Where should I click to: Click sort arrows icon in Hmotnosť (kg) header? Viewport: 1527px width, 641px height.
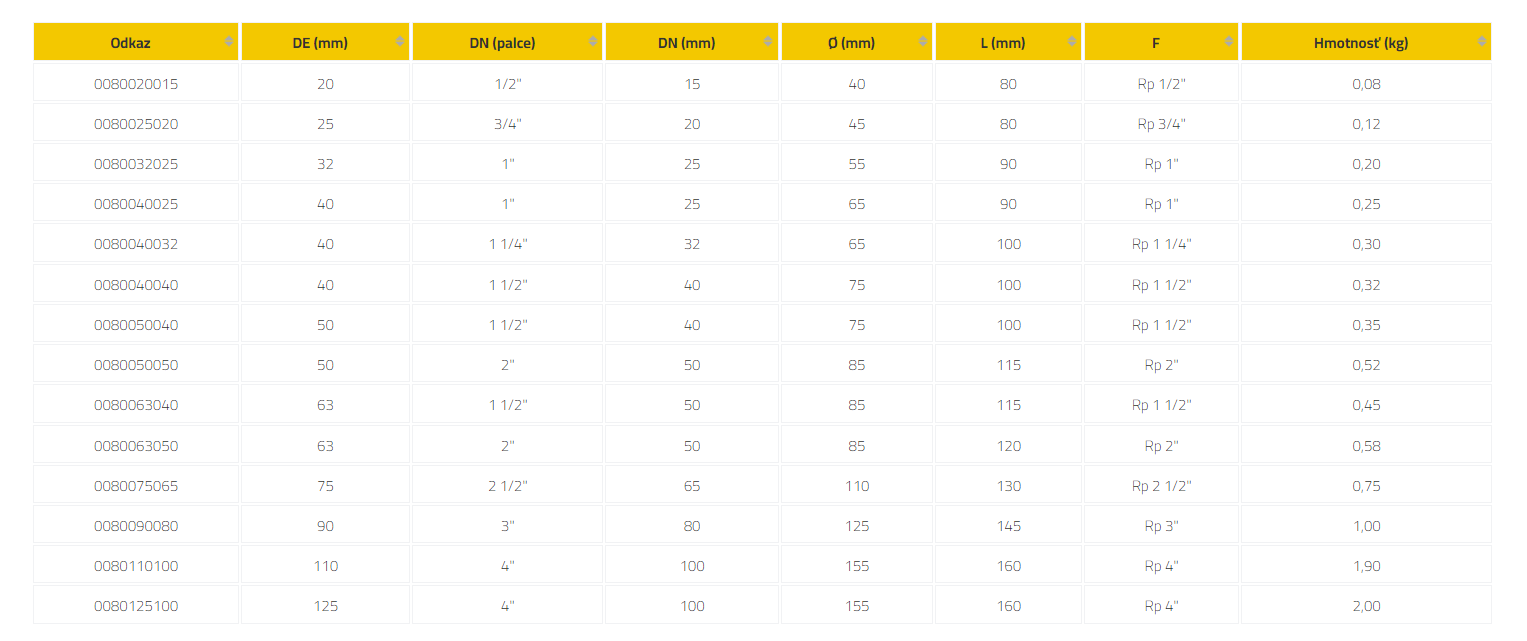click(1482, 41)
